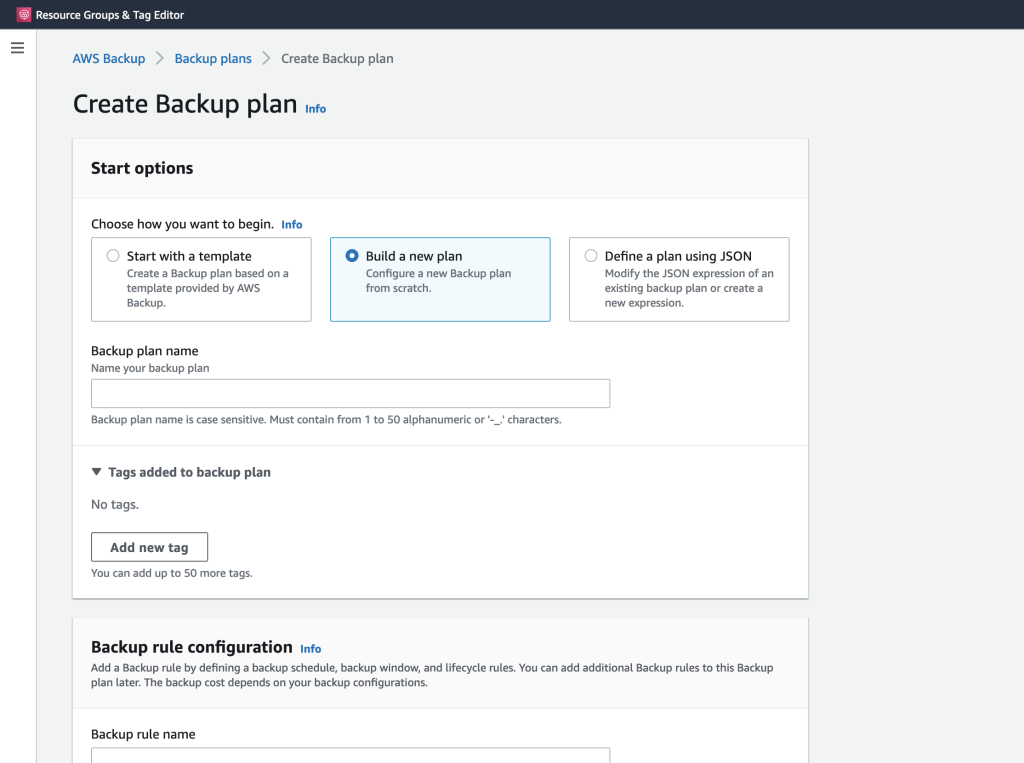1024x763 pixels.
Task: Open the navigation sidebar via hamburger icon
Action: [17, 47]
